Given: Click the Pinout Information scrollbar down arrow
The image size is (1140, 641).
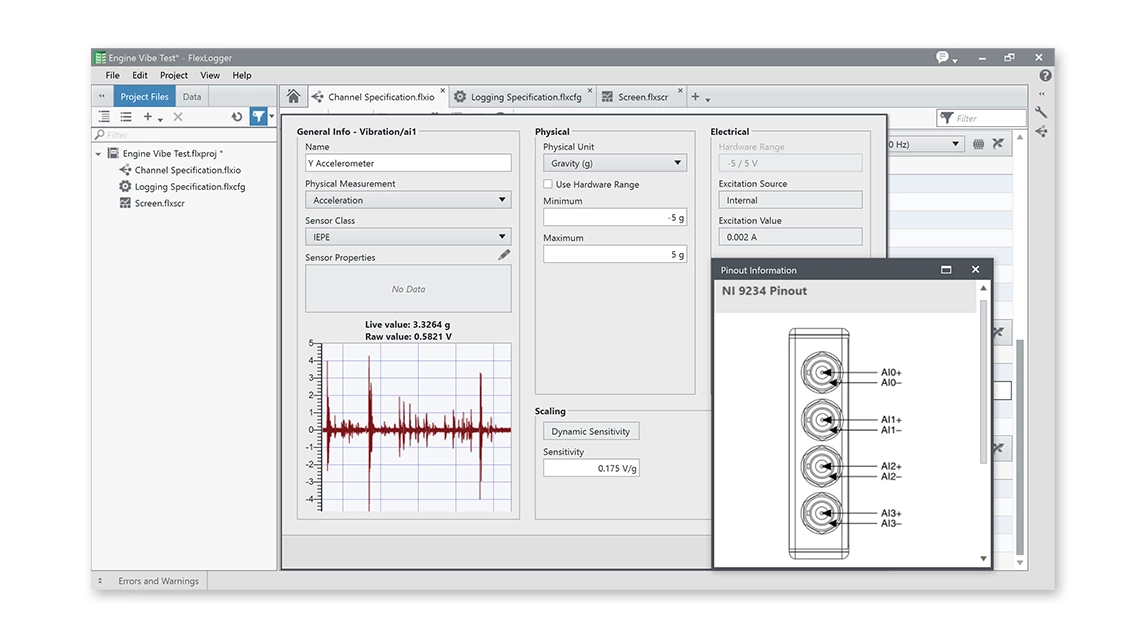Looking at the screenshot, I should click(x=984, y=558).
